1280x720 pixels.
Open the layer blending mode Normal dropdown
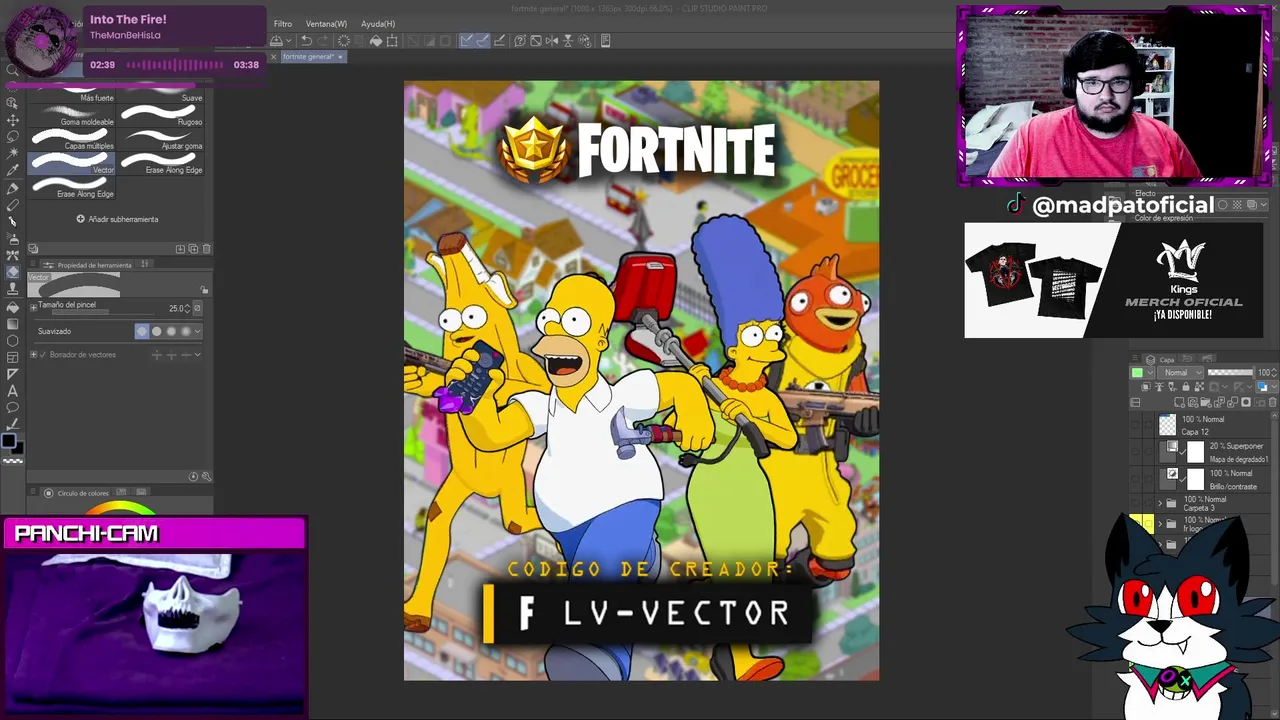pyautogui.click(x=1180, y=373)
